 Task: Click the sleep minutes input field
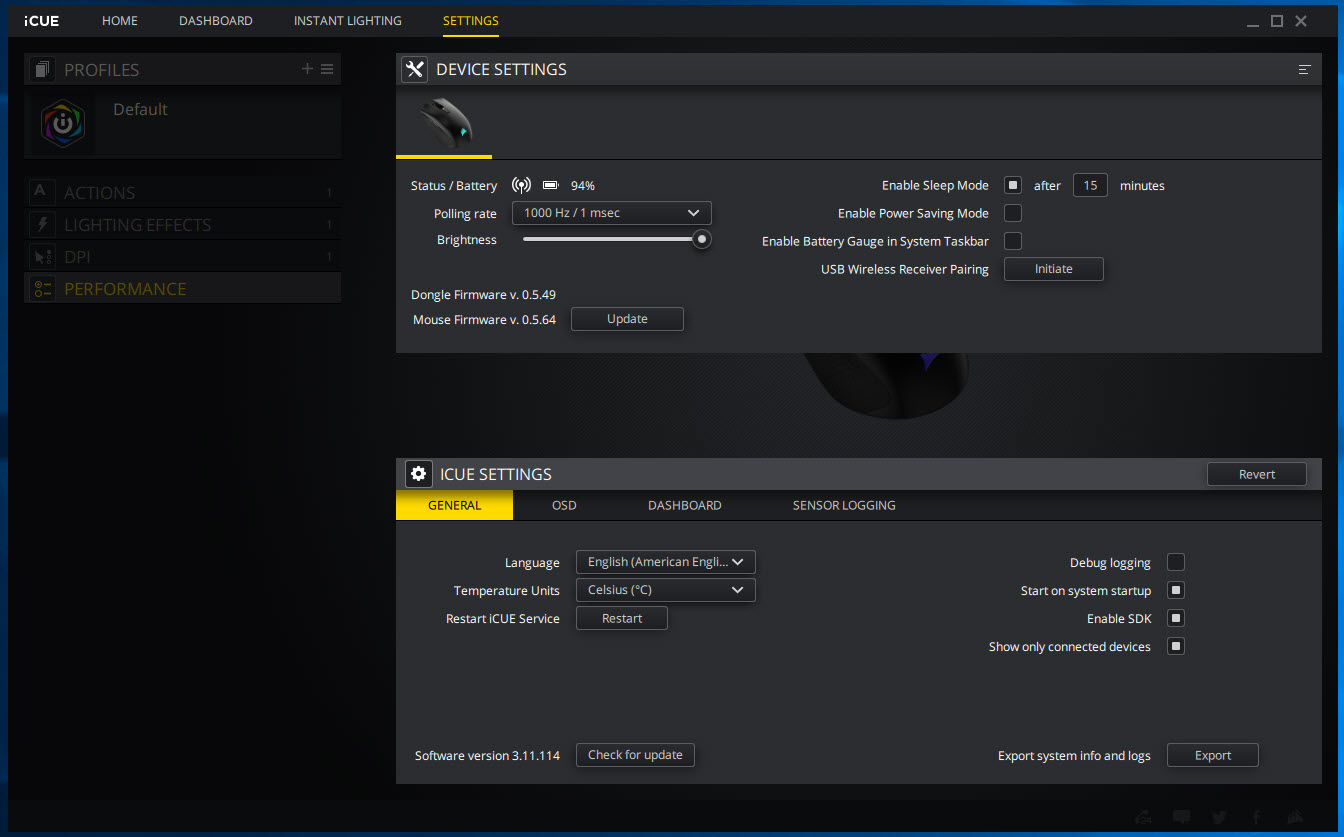(1090, 185)
